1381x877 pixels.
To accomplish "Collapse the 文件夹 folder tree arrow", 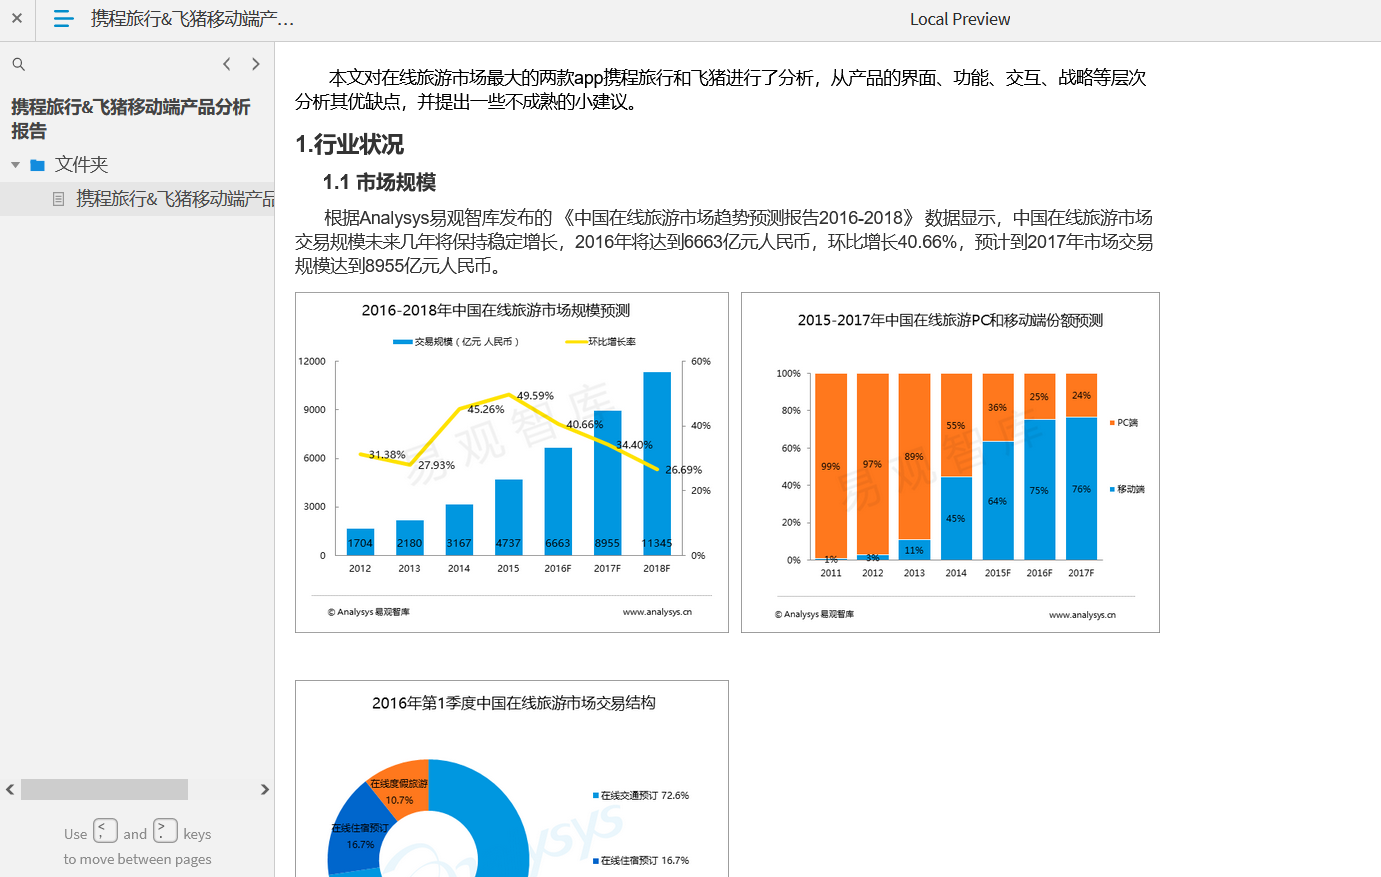I will [15, 165].
